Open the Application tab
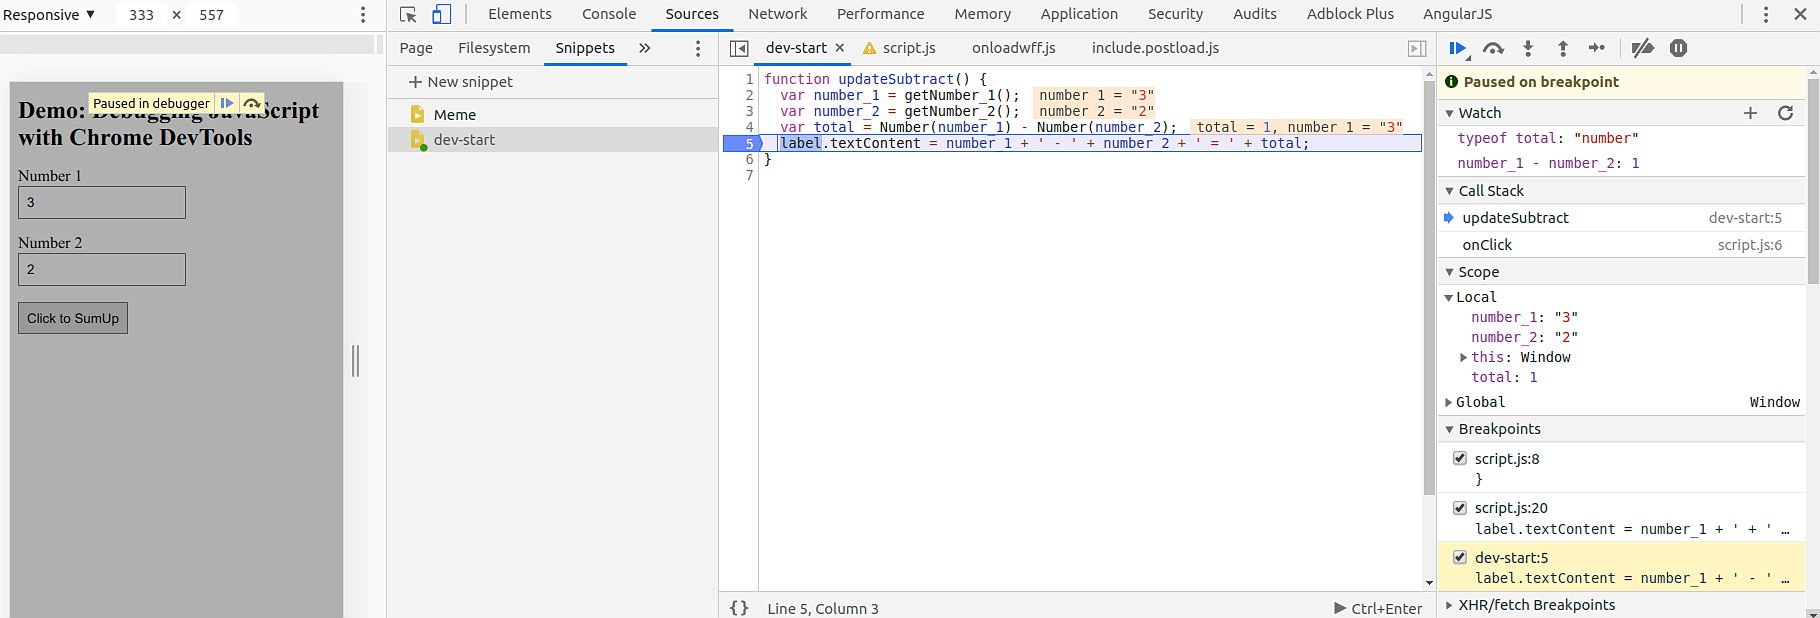 pyautogui.click(x=1079, y=14)
